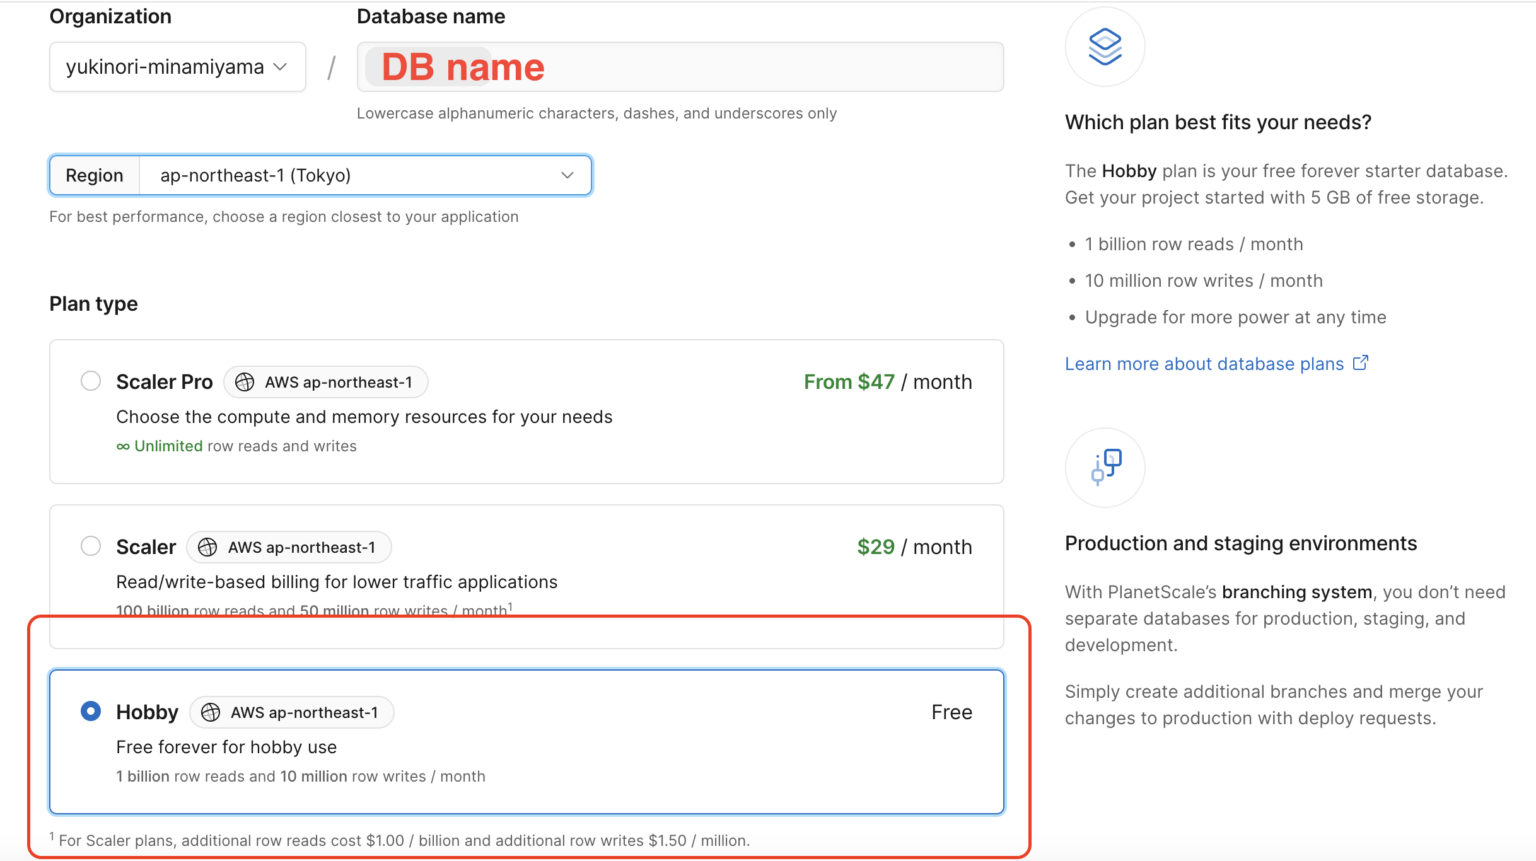The height and width of the screenshot is (861, 1536).
Task: Click the infinity icon before Unlimited
Action: 123,447
